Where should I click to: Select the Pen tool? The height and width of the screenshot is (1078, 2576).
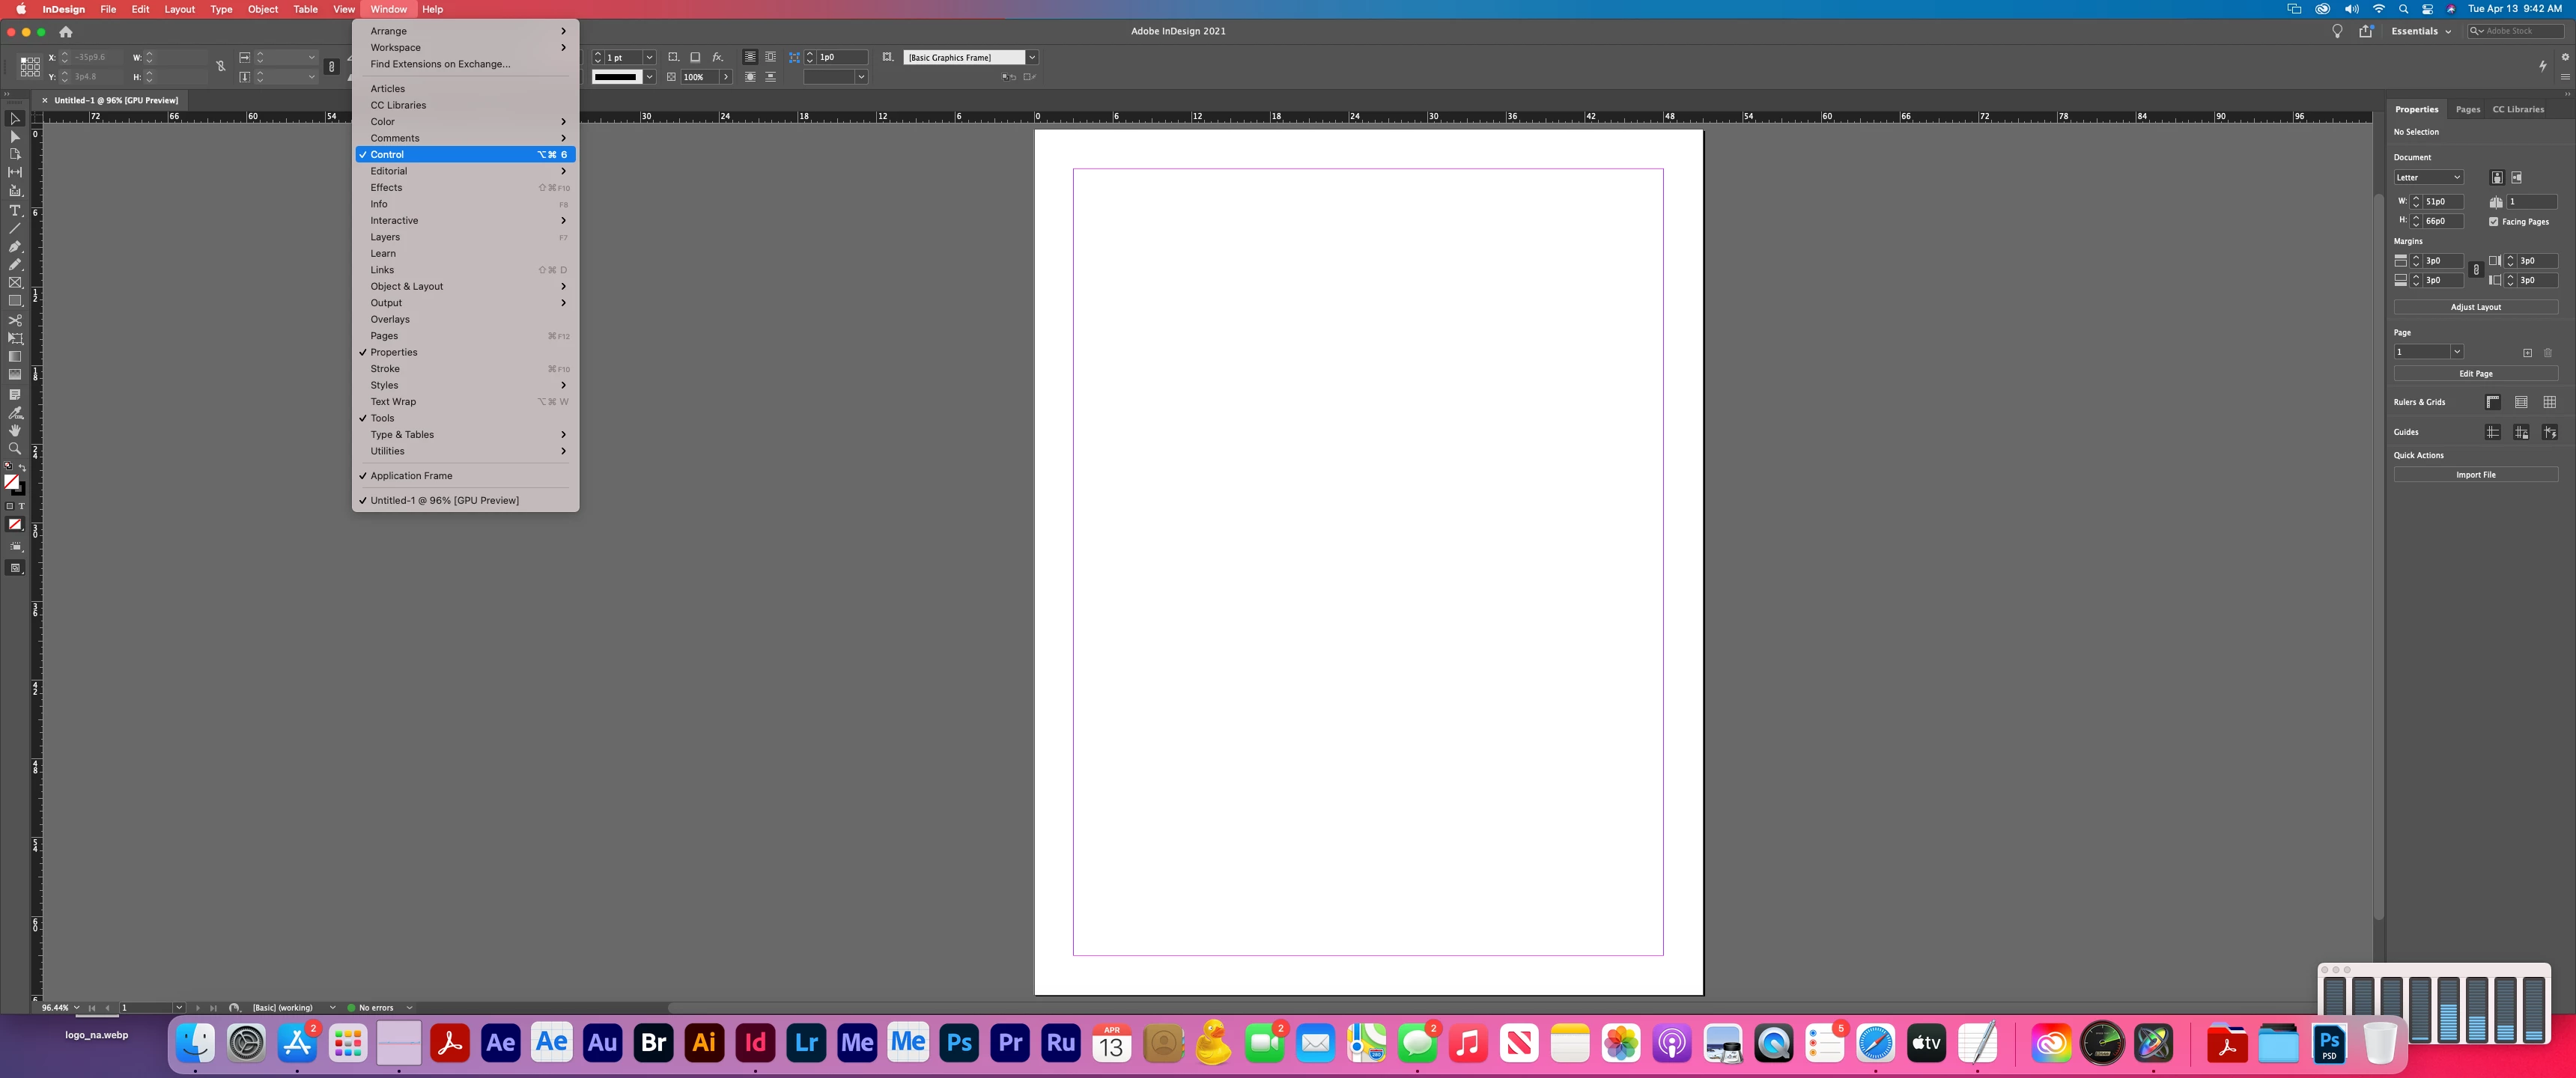pyautogui.click(x=15, y=246)
